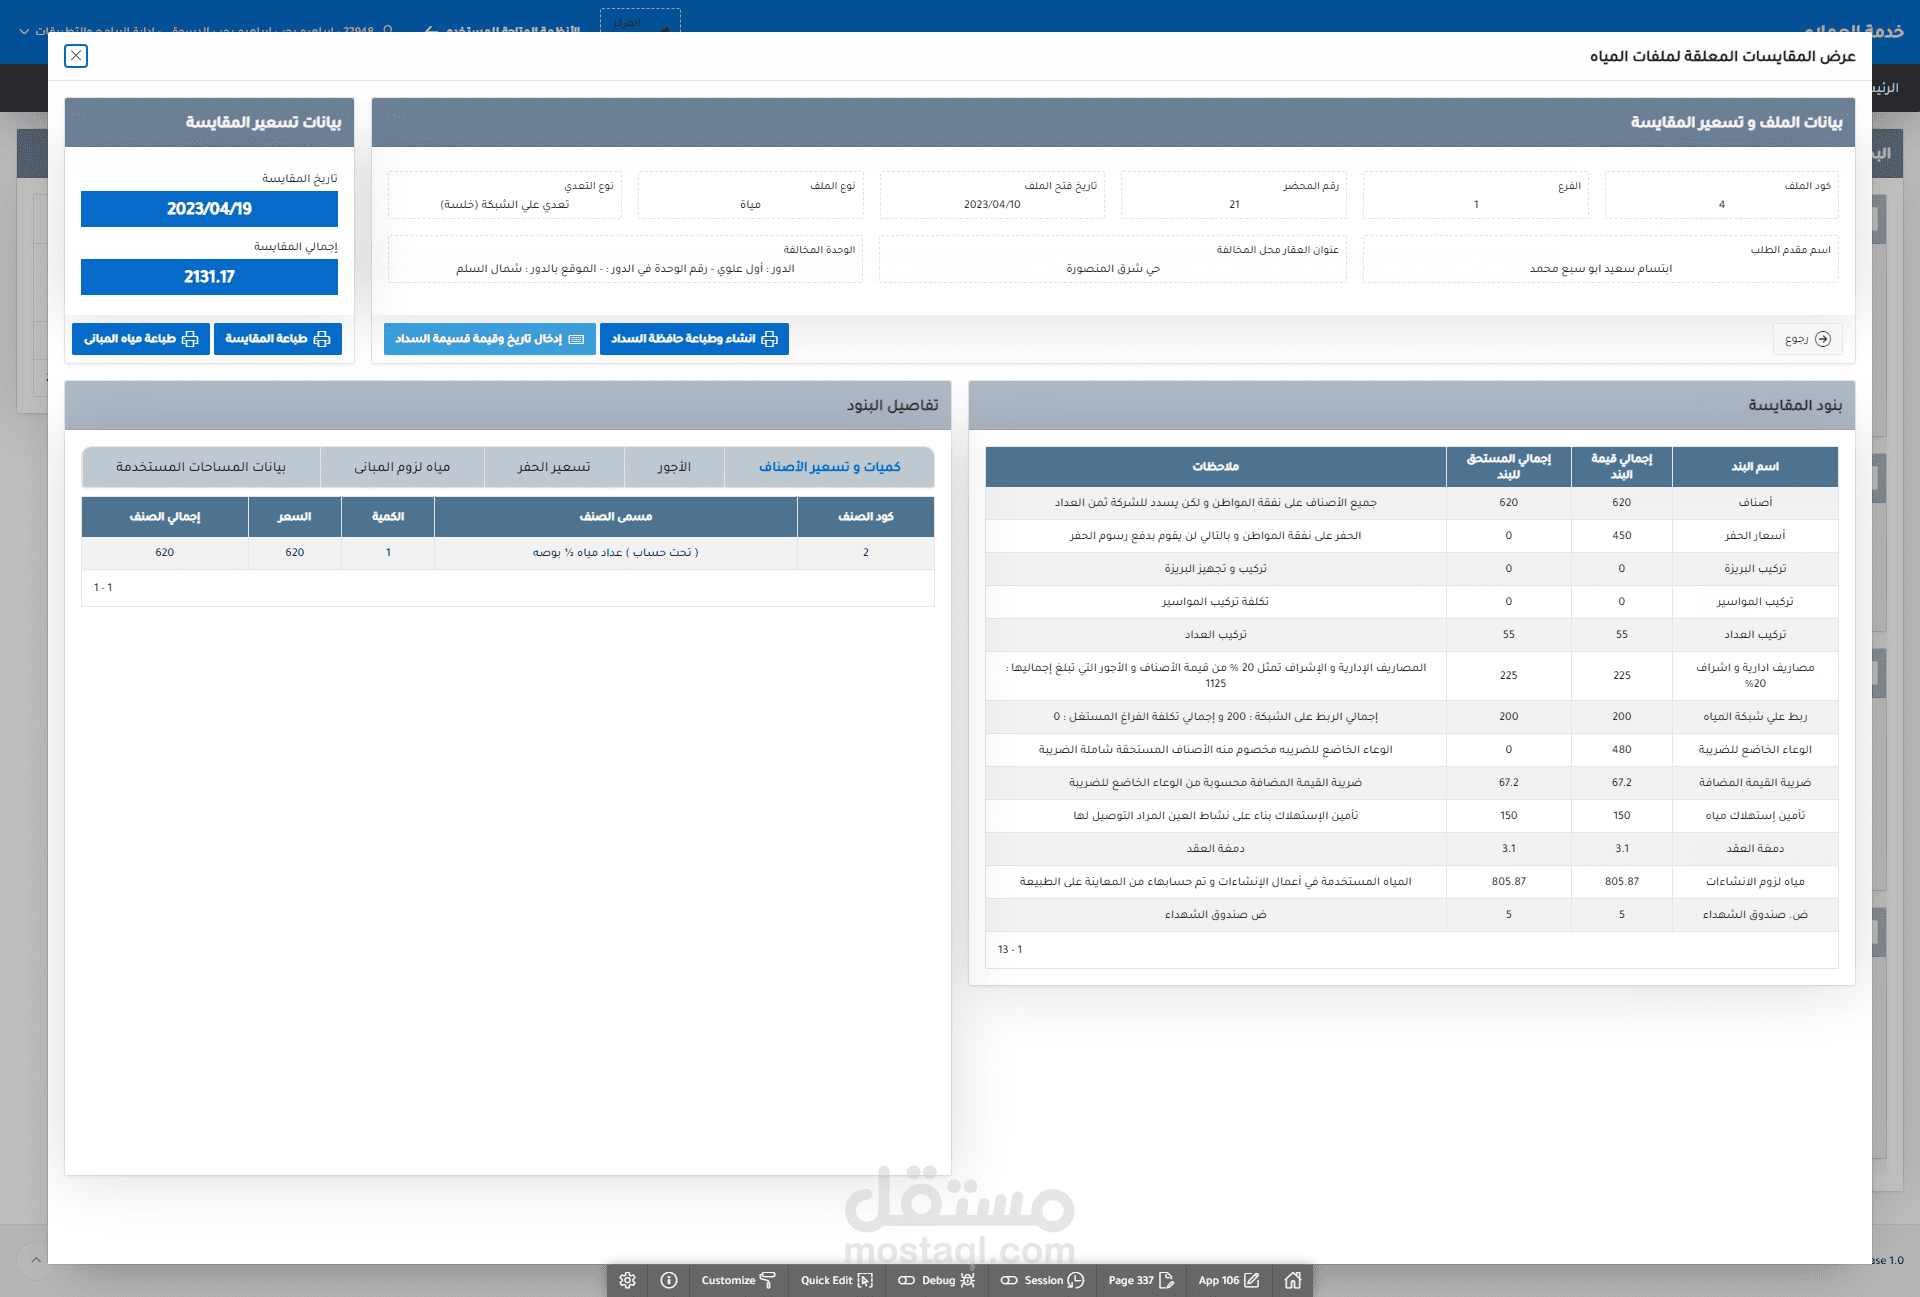Viewport: 1920px width, 1297px height.
Task: Open بيانات المساحات المستخدمة tab
Action: pos(201,467)
